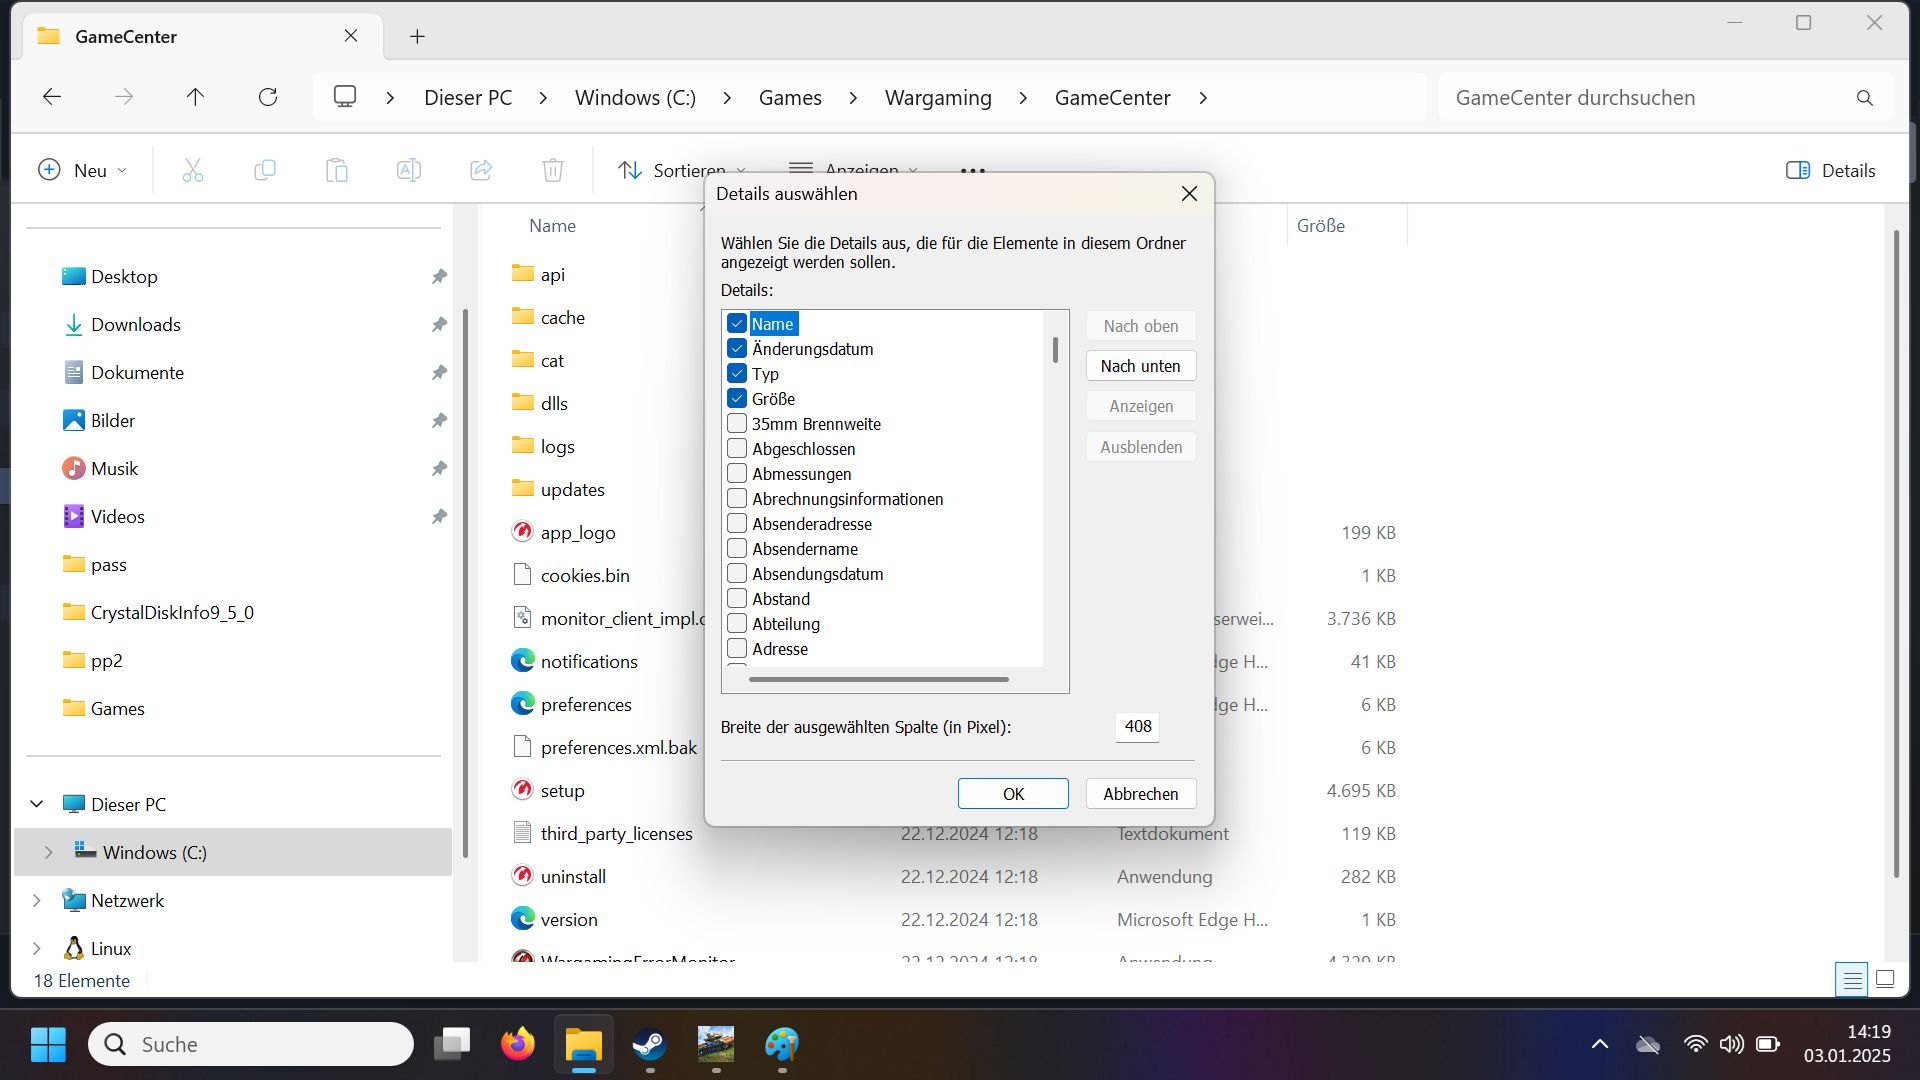Viewport: 1920px width, 1080px height.
Task: Confirm dialog with OK button
Action: pos(1013,794)
